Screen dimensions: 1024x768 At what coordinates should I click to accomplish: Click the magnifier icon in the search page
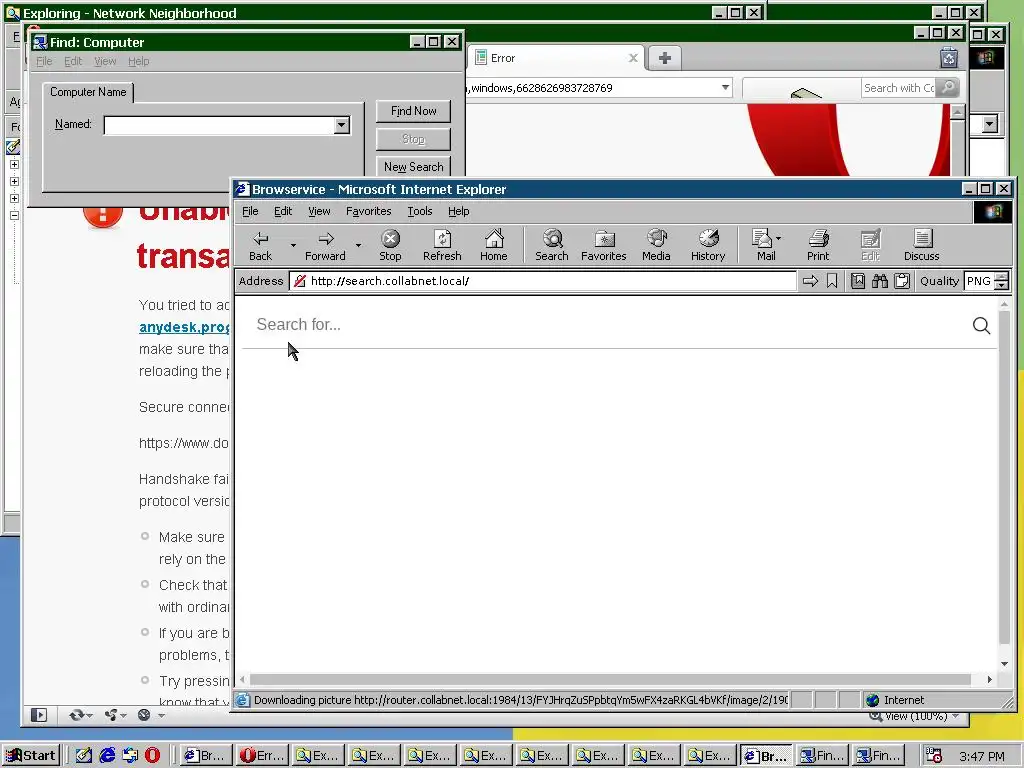[x=981, y=325]
